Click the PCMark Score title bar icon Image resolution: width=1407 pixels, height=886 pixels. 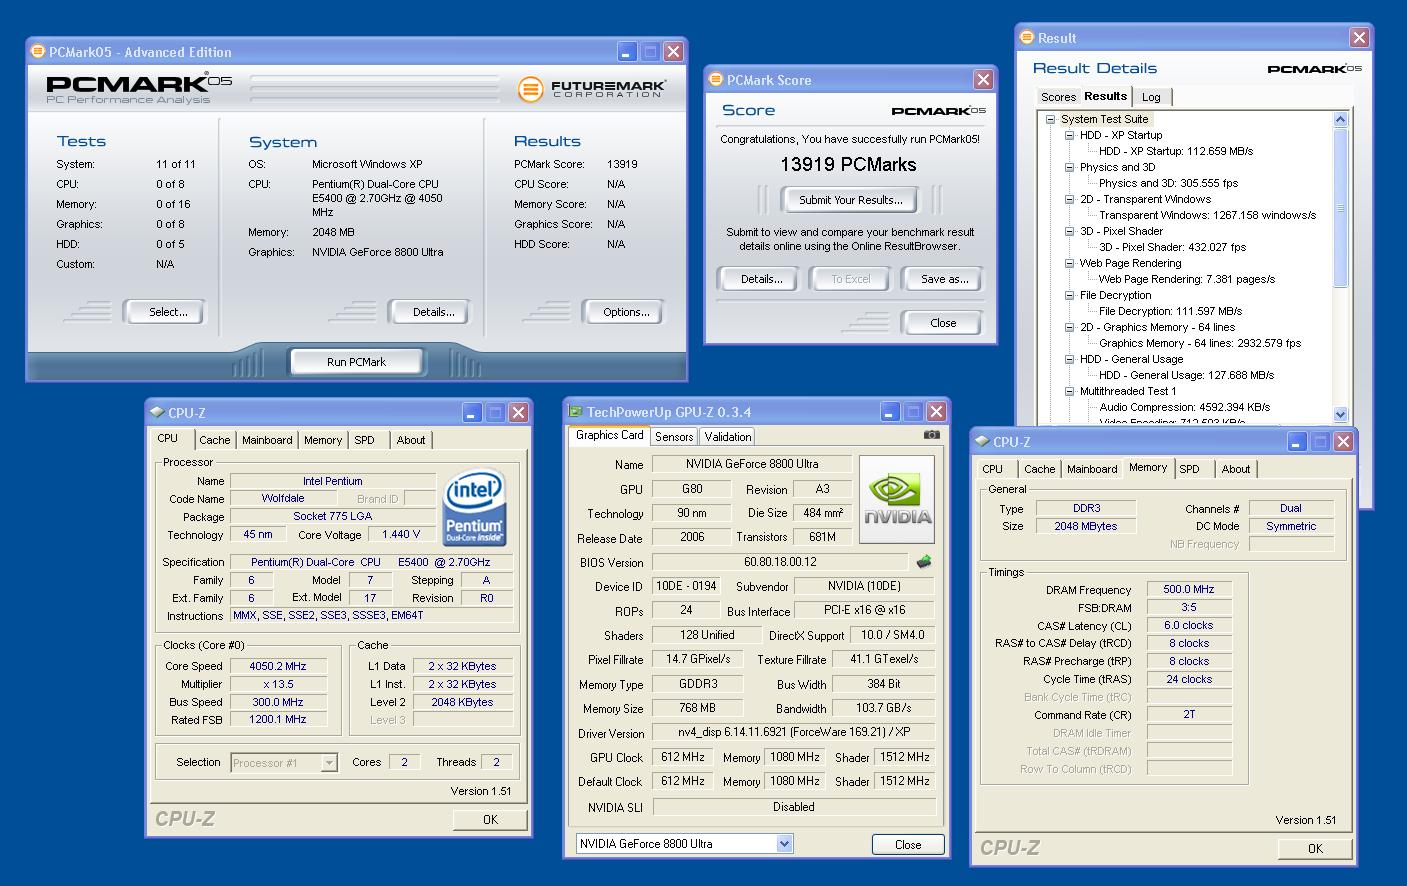pyautogui.click(x=716, y=80)
